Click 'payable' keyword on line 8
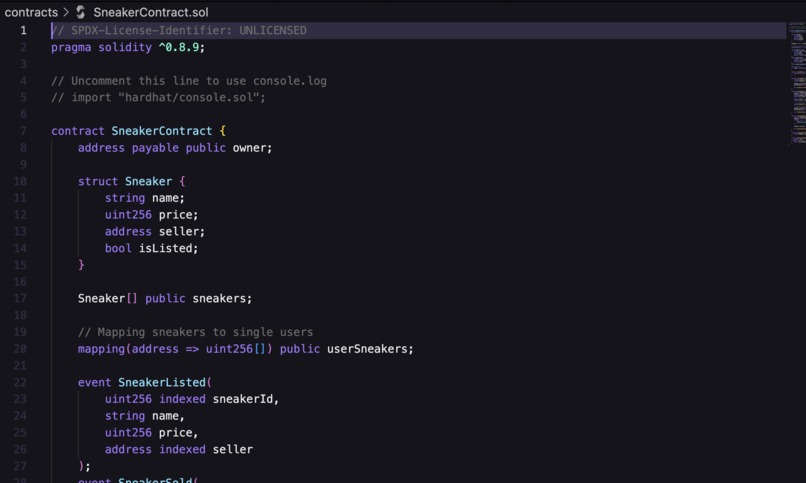Viewport: 806px width, 483px height. coord(155,148)
